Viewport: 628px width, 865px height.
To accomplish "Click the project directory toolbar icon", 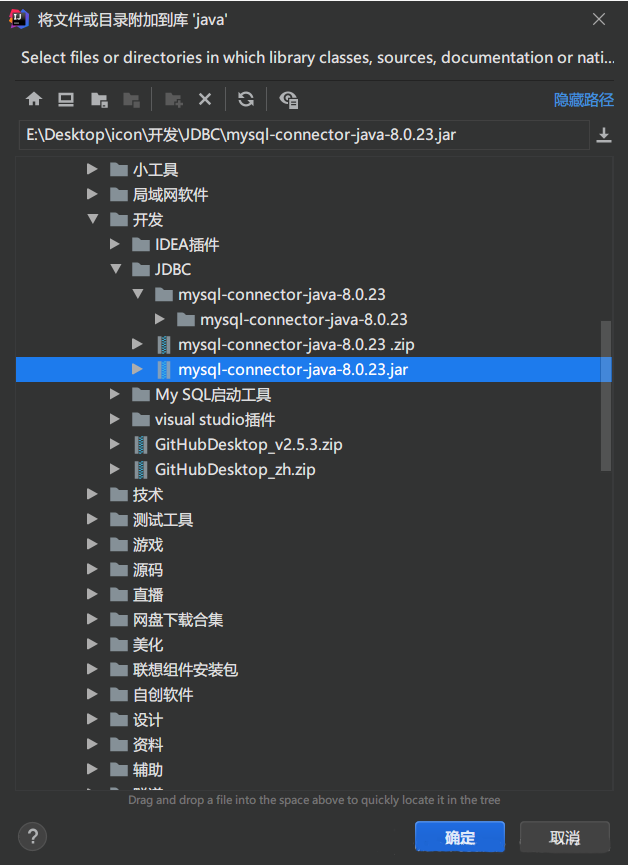I will point(99,99).
